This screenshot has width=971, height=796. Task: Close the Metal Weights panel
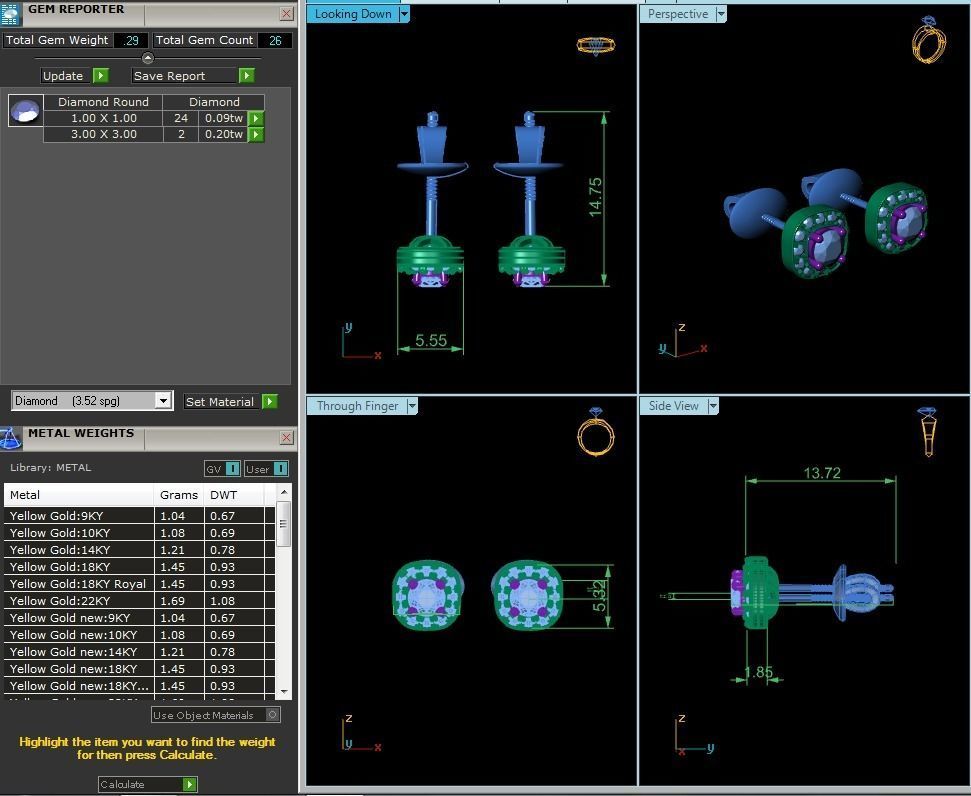(287, 438)
